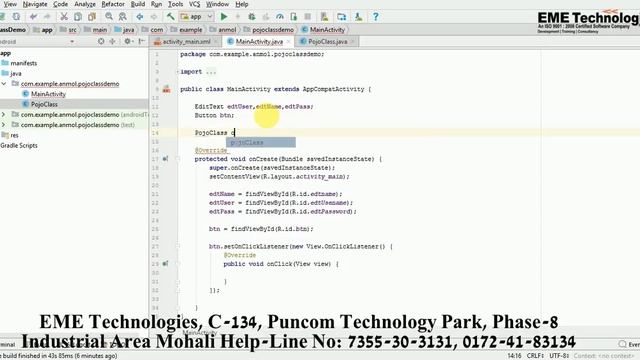Expand the androidTest pojoclassdemo package
Viewport: 640px width, 360px height.
click(4, 114)
